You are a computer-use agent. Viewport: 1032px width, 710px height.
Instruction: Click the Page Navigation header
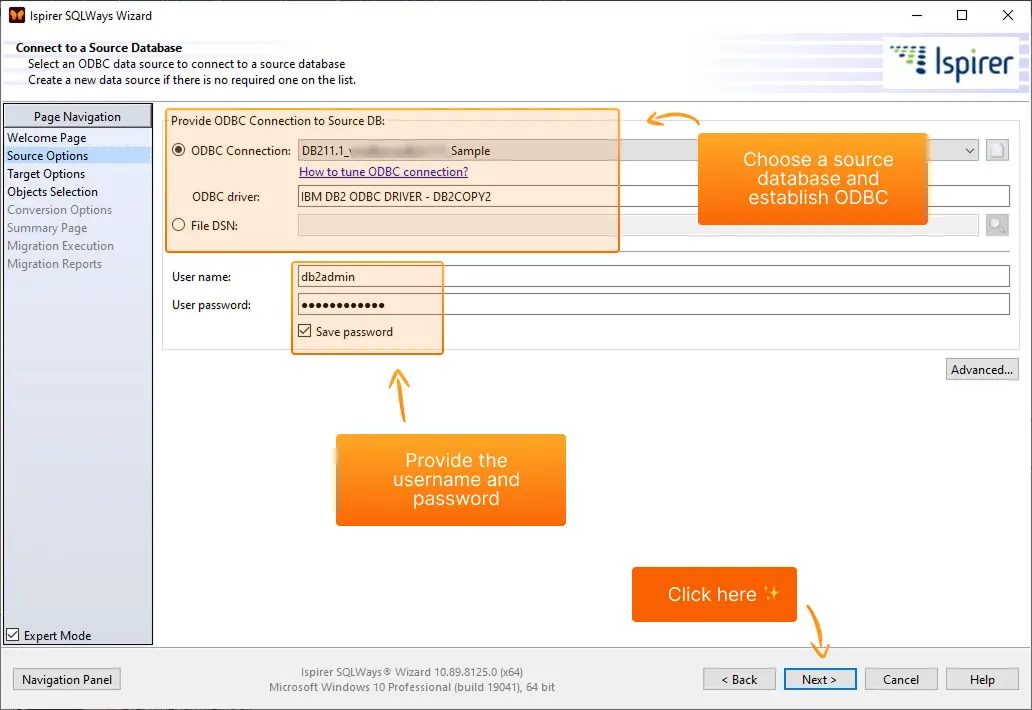[x=78, y=116]
